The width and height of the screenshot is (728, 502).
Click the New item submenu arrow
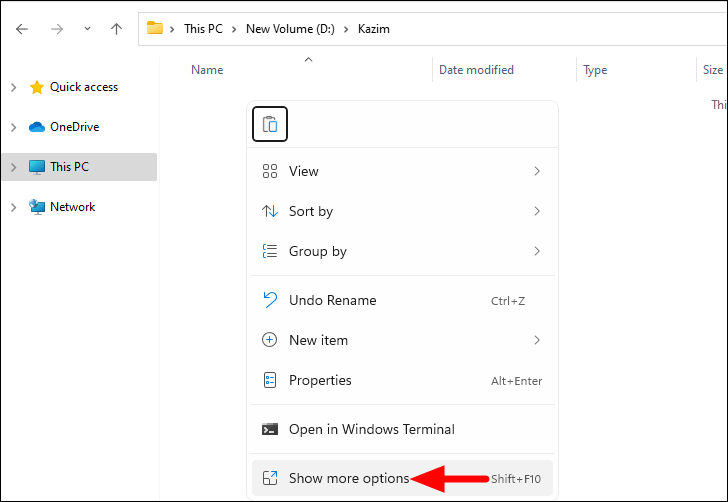tap(537, 340)
